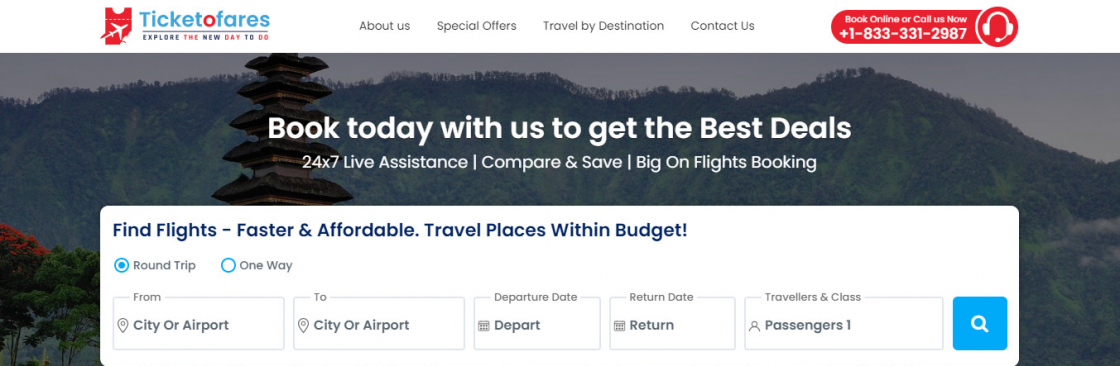
Task: Click the calendar icon beside Depart
Action: point(484,326)
